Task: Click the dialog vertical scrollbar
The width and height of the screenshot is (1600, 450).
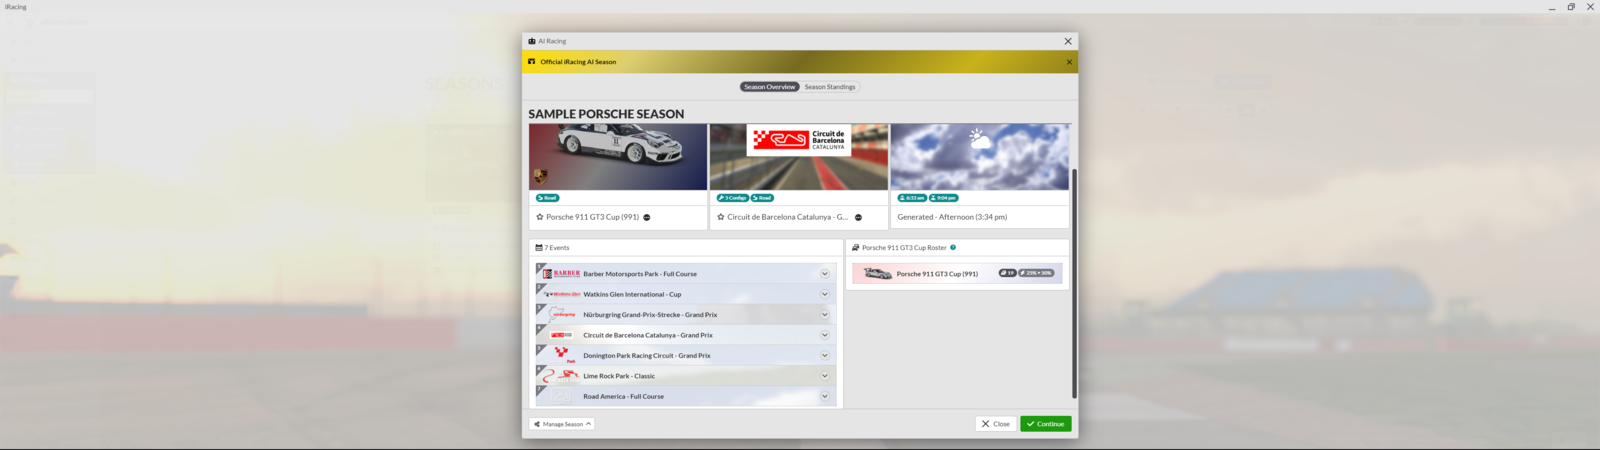Action: click(1075, 284)
